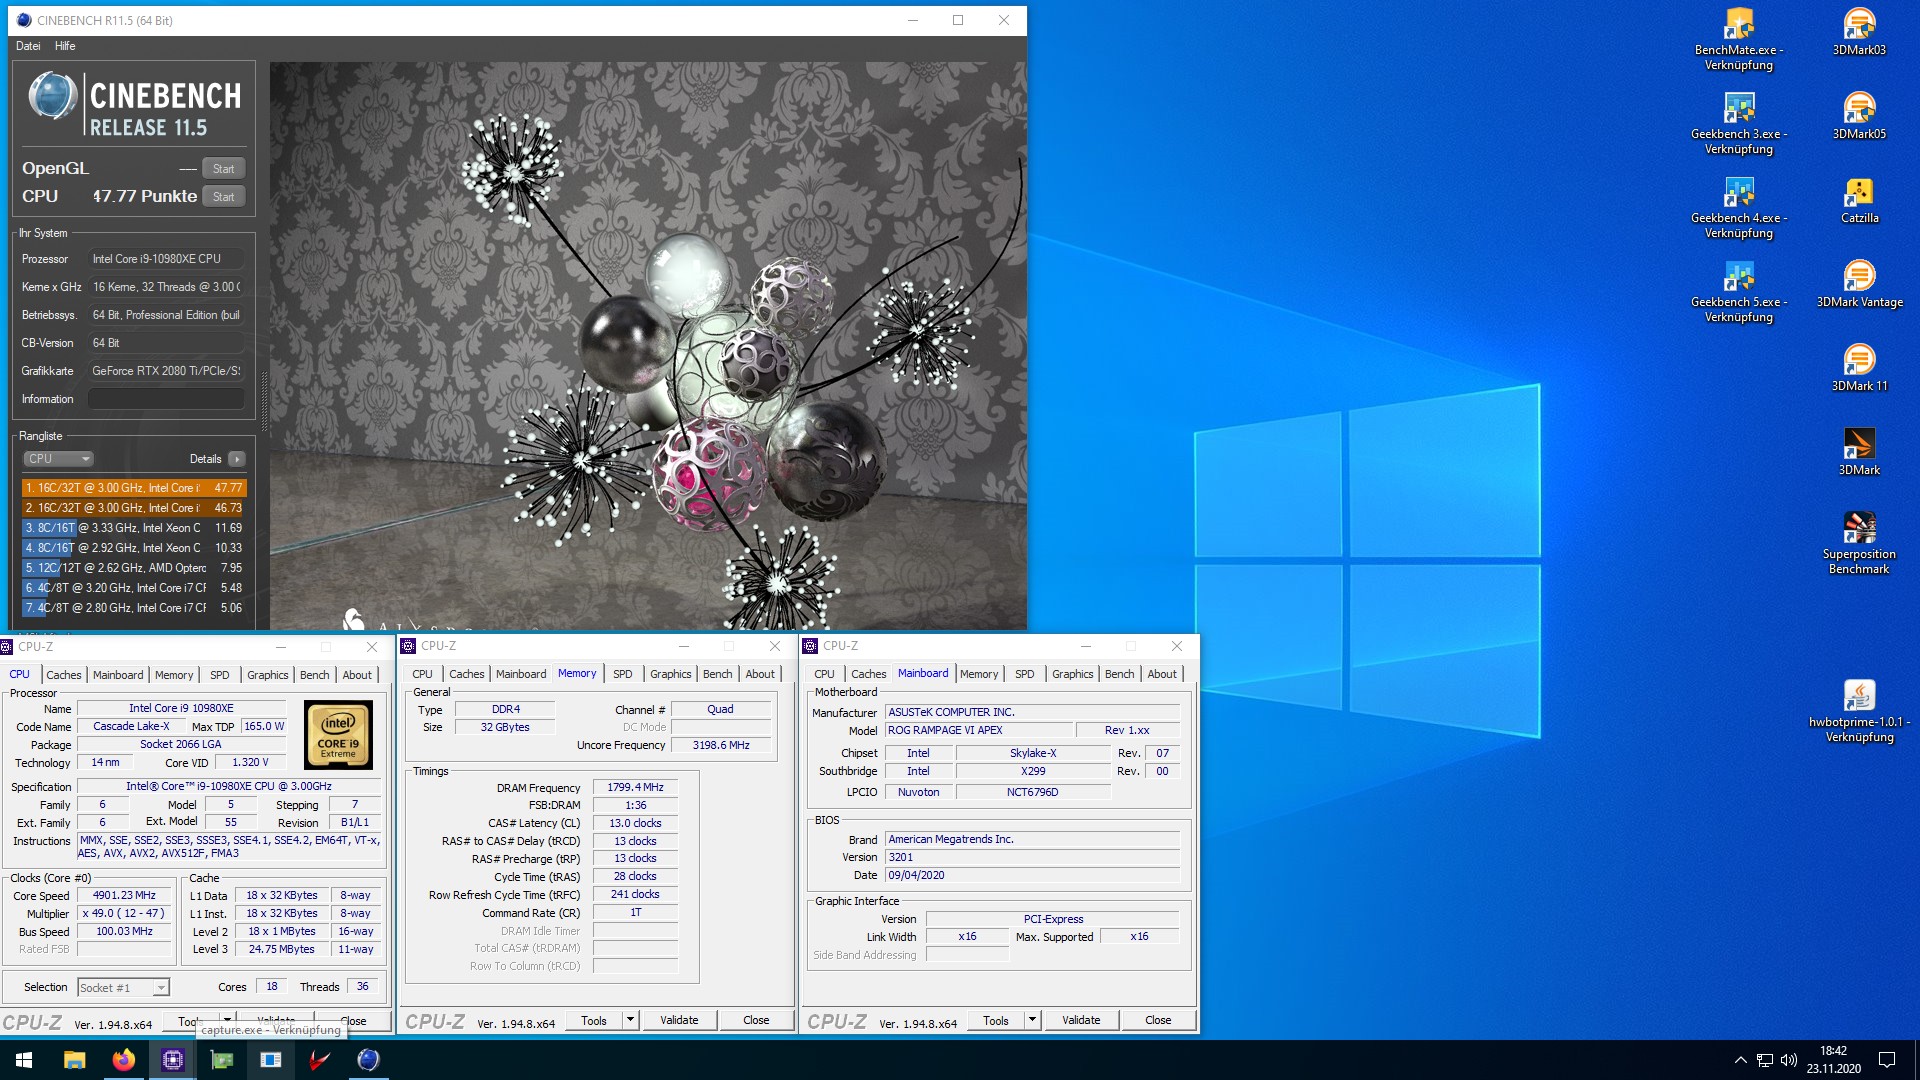Switch to Caches tab in left CPU-Z

pos(64,675)
